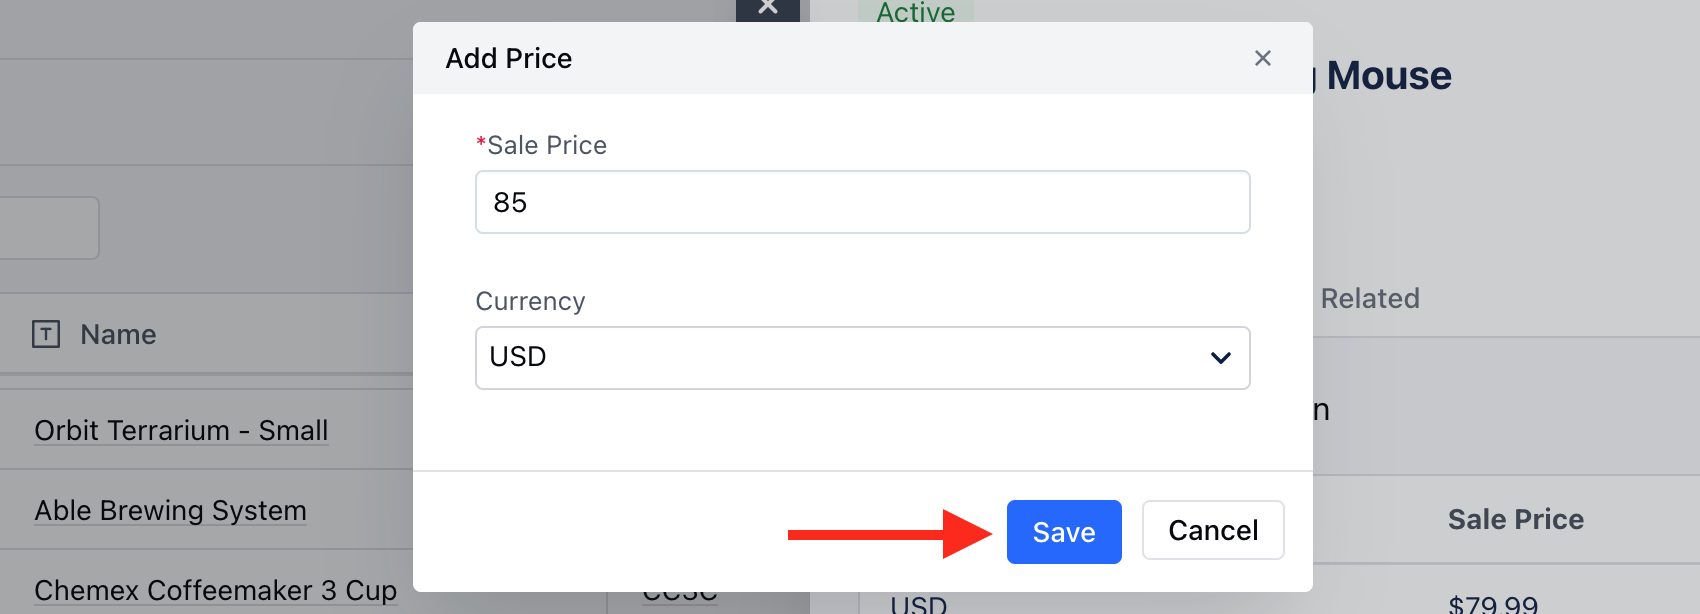This screenshot has height=614, width=1700.
Task: Open the Orbit Terrarium - Small product
Action: tap(181, 430)
